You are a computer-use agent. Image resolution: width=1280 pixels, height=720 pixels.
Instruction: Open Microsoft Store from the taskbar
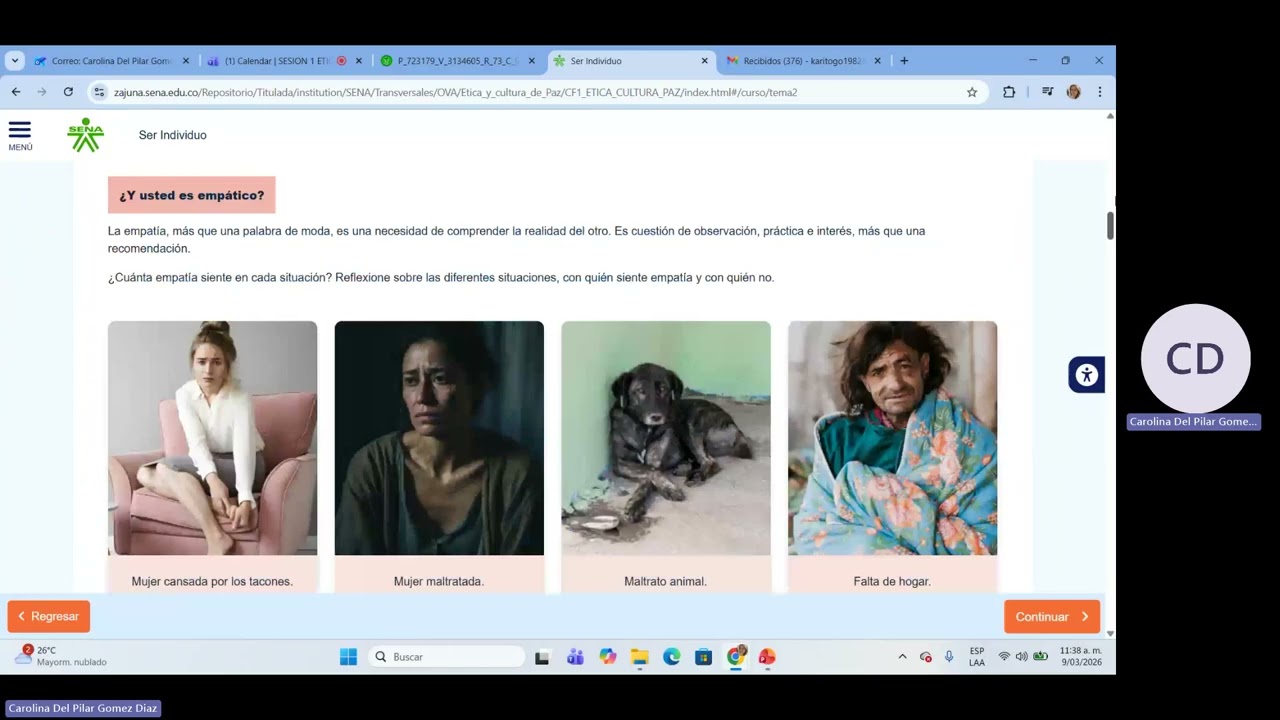[704, 657]
